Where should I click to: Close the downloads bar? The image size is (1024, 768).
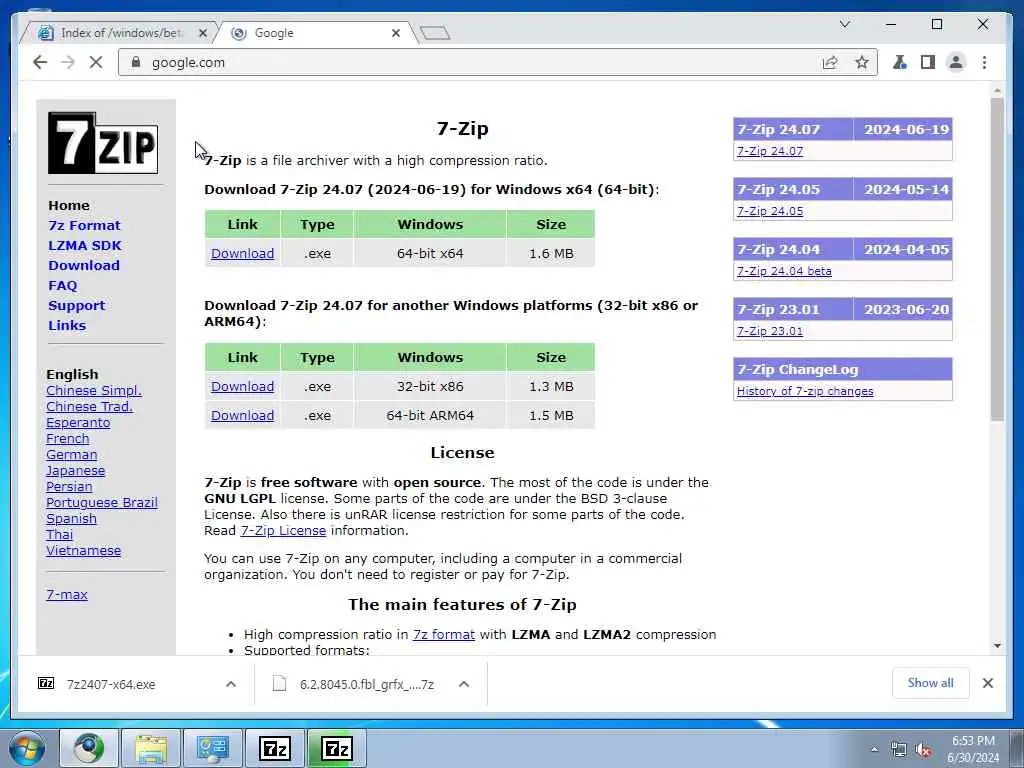(987, 683)
